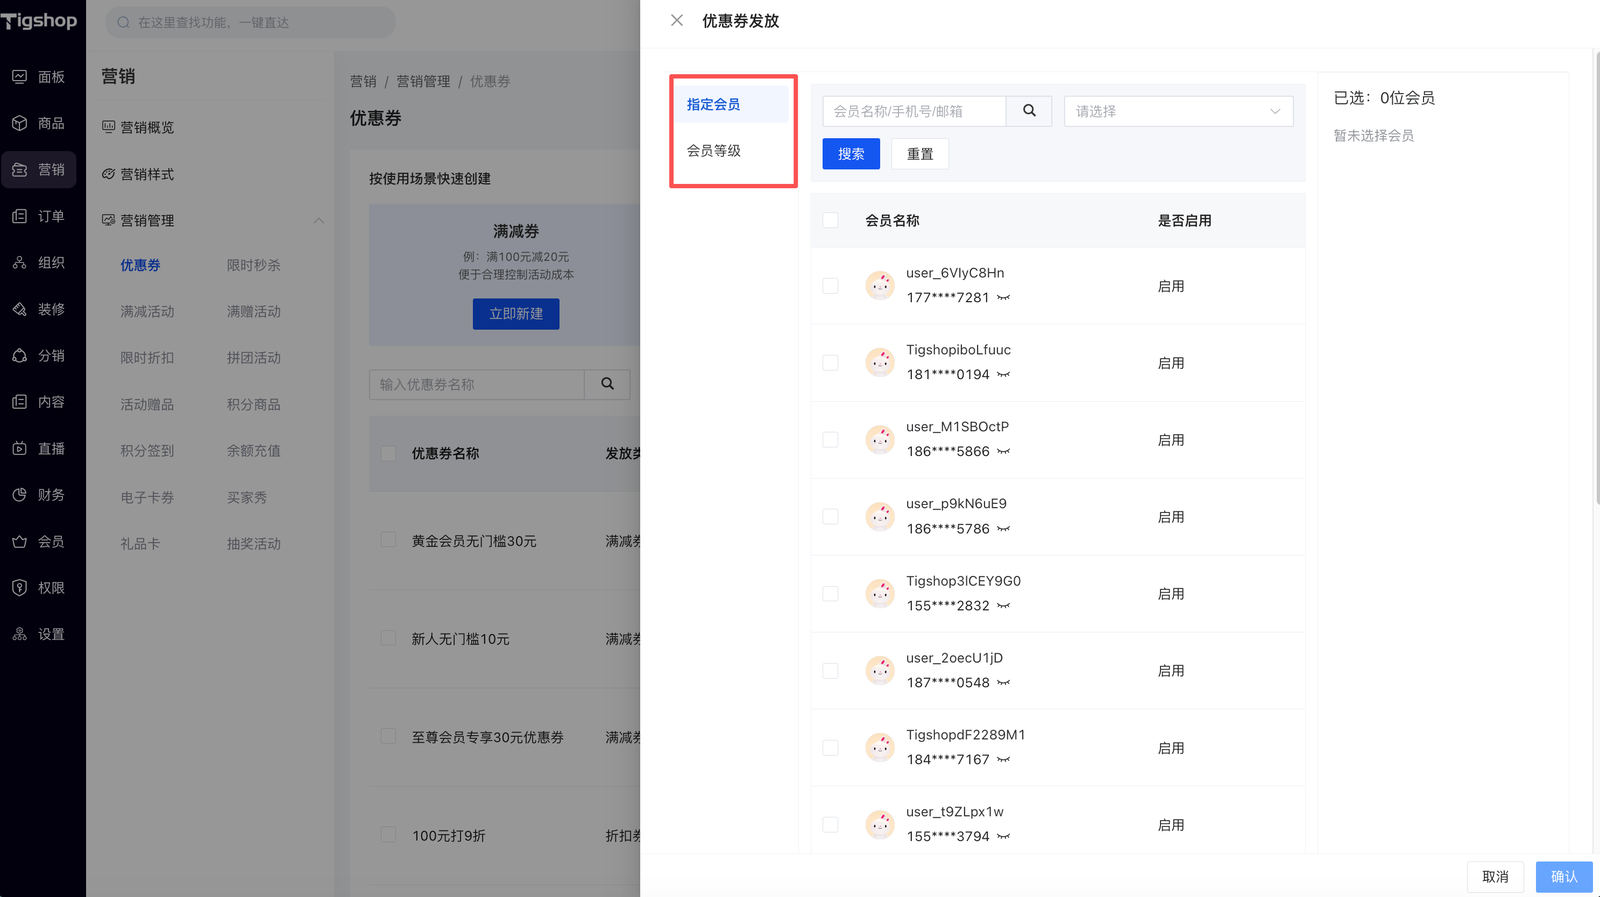Reveal phone number for TigshopiboLfuuc
Viewport: 1600px width, 897px height.
(x=1003, y=375)
